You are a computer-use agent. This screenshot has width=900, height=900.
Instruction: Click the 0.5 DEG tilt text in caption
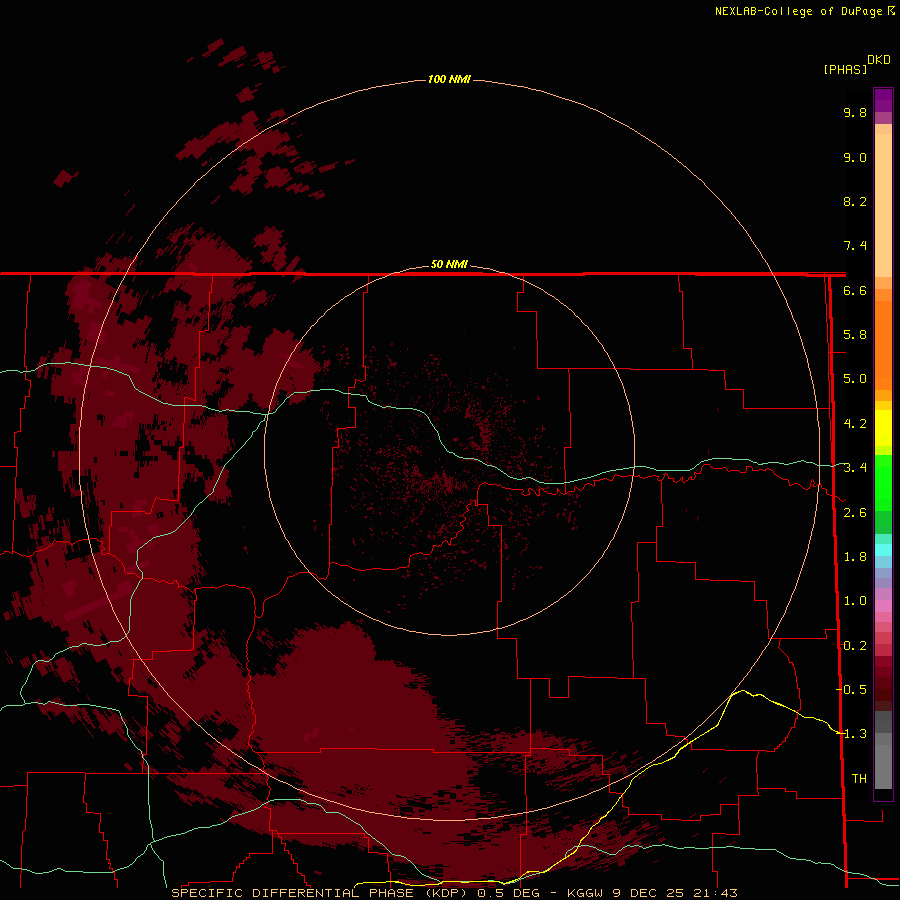[x=508, y=893]
